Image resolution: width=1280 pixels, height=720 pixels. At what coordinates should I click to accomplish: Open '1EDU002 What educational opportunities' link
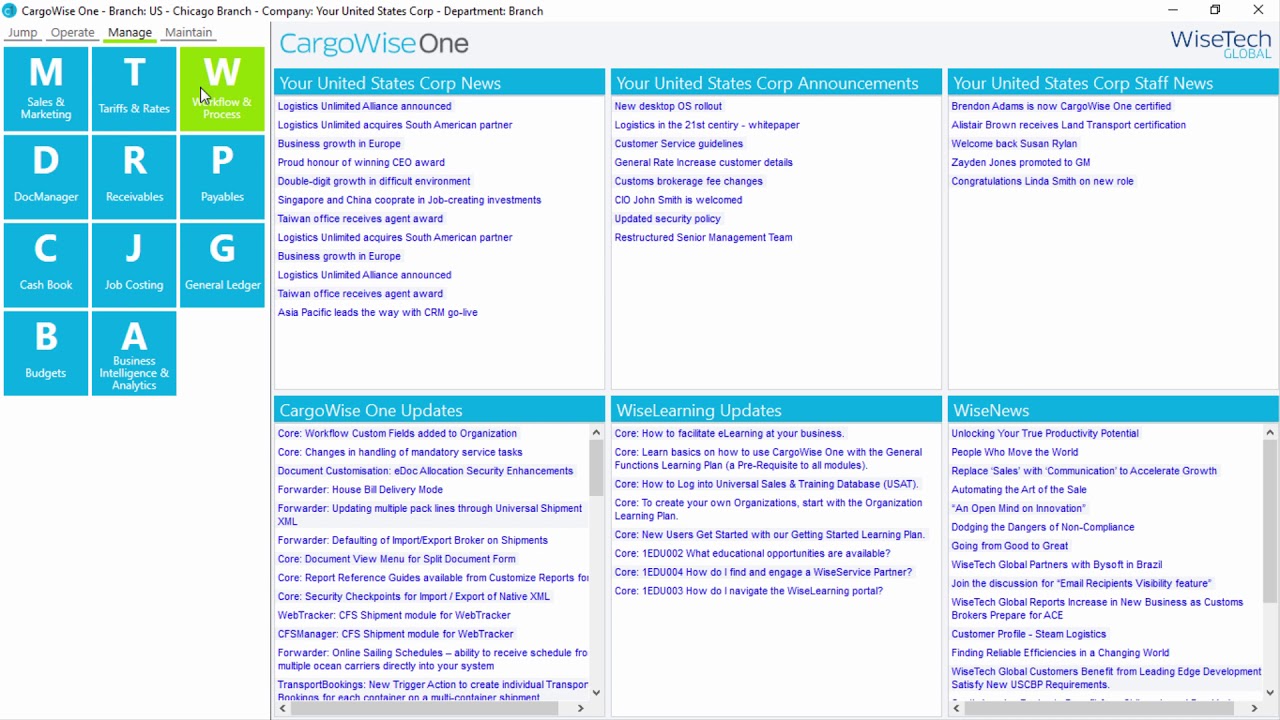pos(752,553)
